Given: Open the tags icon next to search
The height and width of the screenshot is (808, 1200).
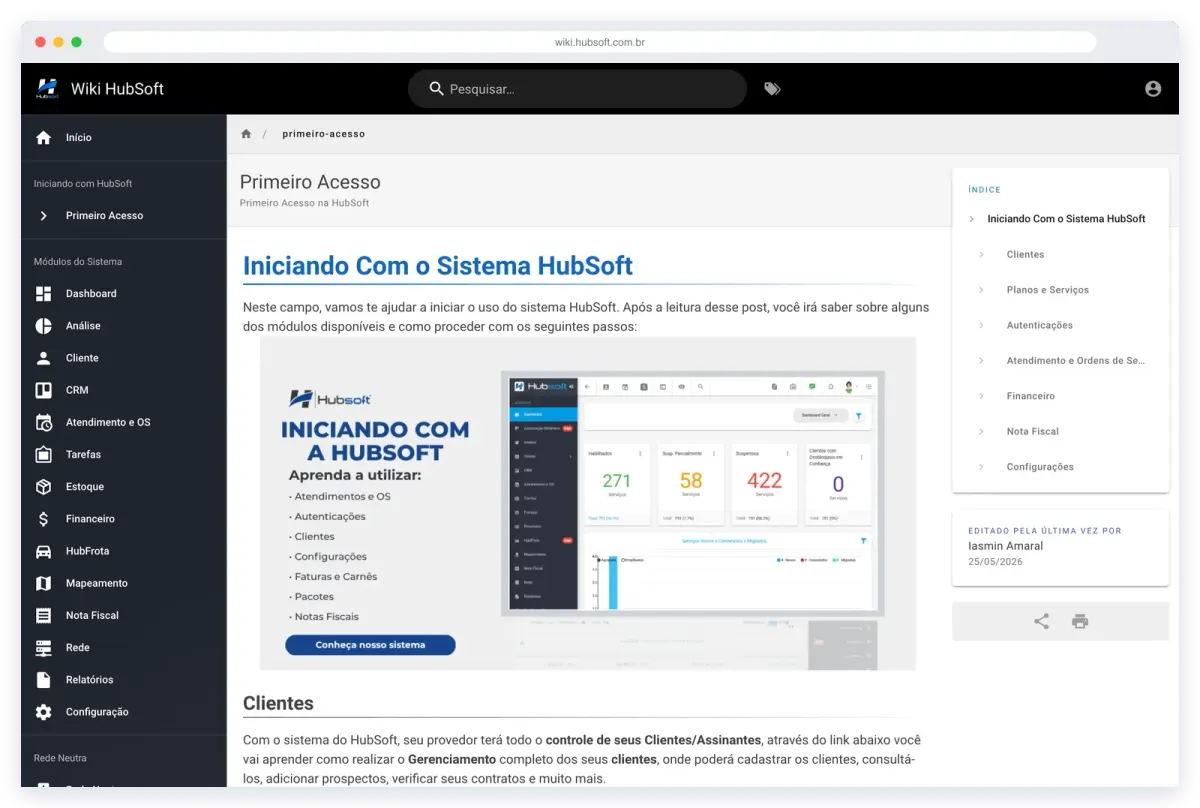Looking at the screenshot, I should click(772, 88).
